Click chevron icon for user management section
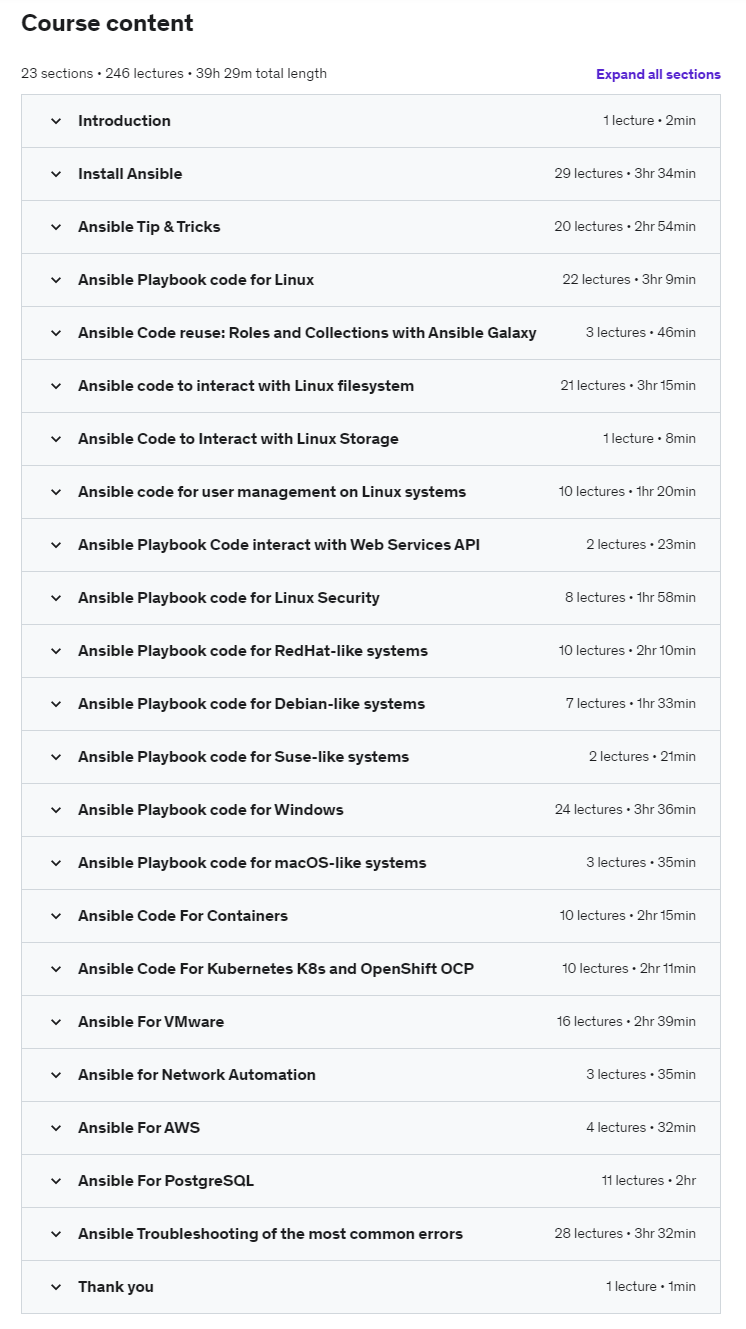 click(56, 492)
